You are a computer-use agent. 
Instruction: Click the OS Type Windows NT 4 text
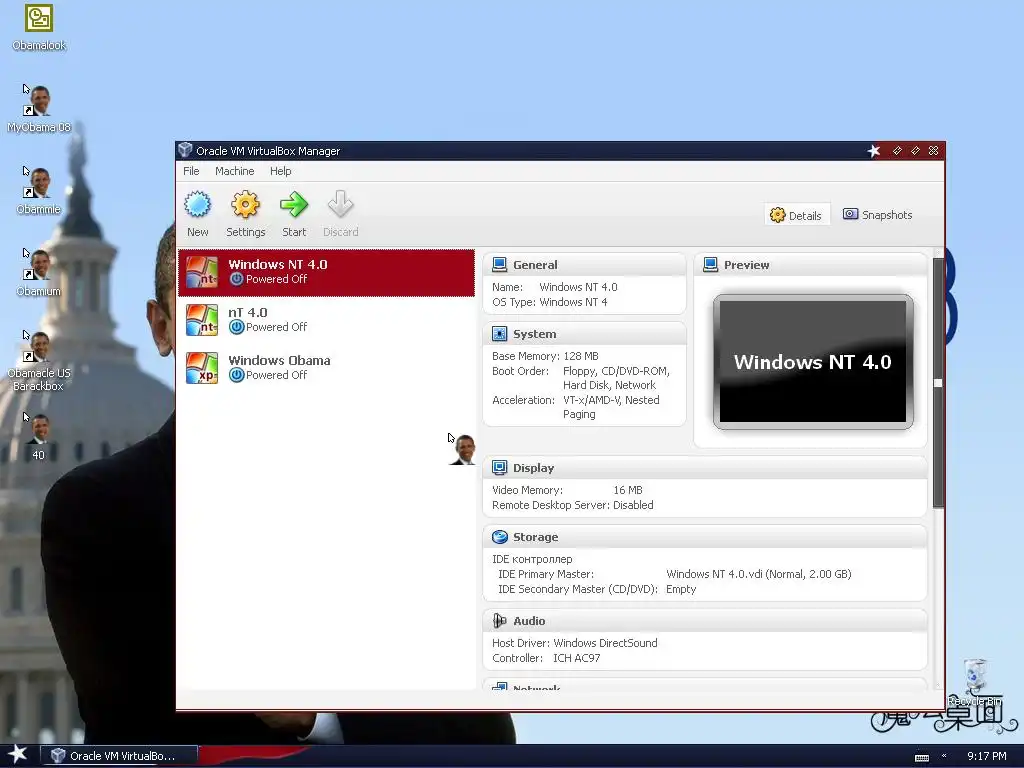(550, 302)
